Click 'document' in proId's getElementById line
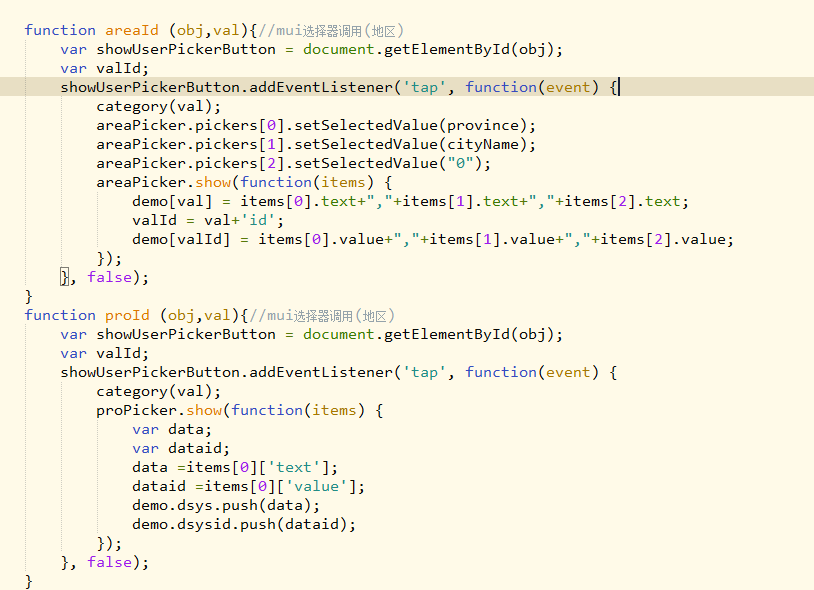 point(338,334)
